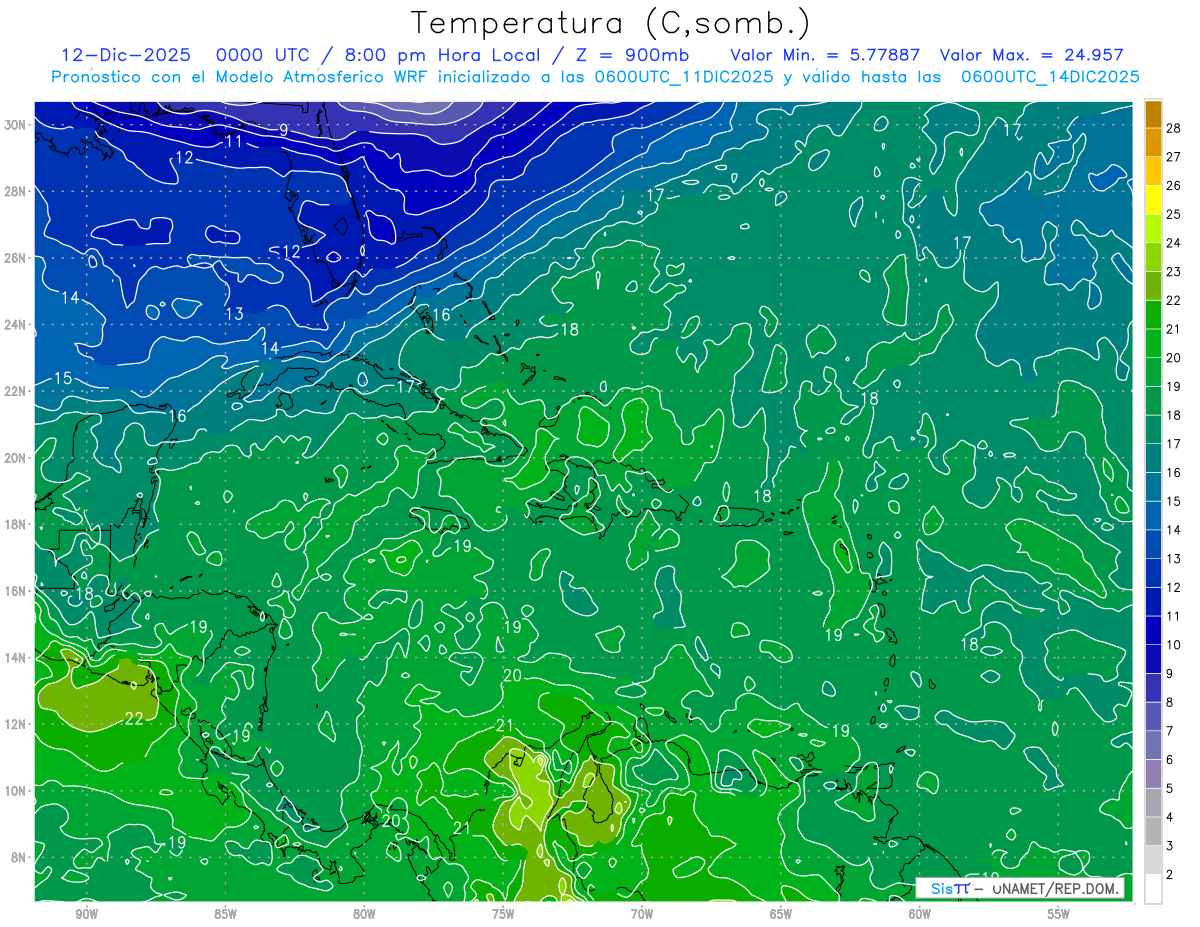Click the purple legend swatch between 5 and 6
1200x927 pixels.
click(x=1154, y=774)
